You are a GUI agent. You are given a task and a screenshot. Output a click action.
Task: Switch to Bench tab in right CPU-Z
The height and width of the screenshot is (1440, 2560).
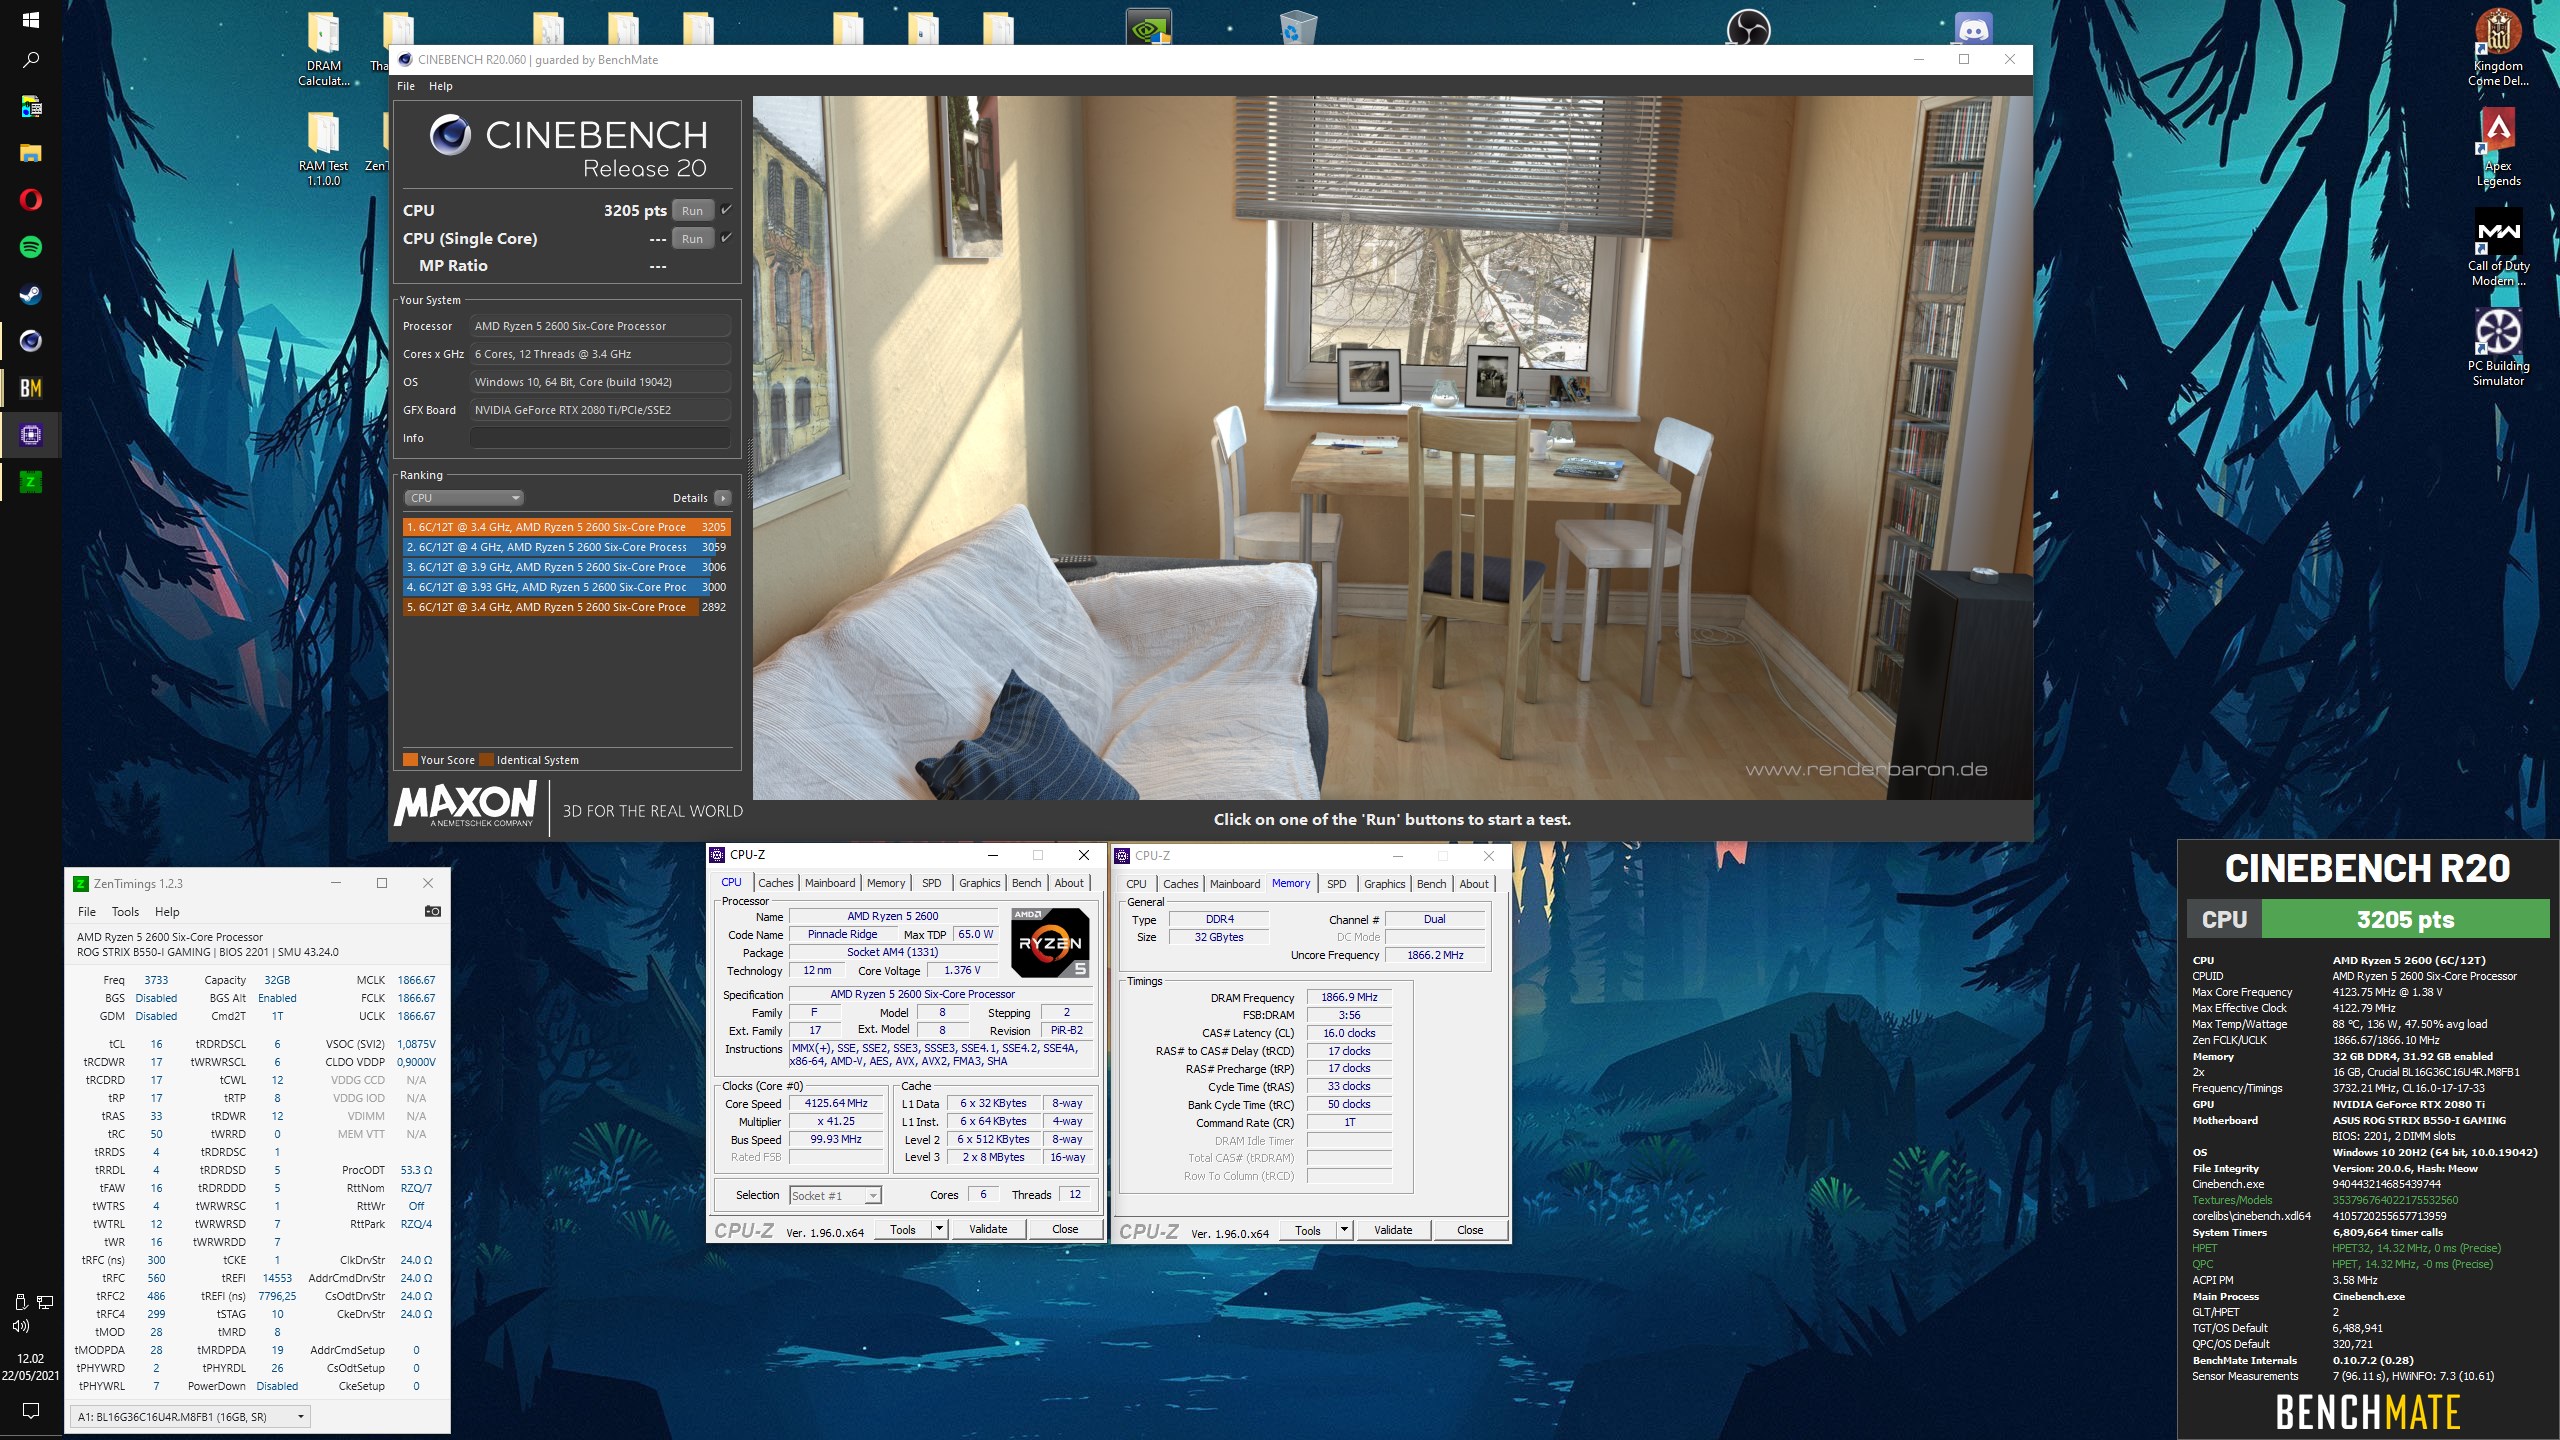click(1432, 884)
